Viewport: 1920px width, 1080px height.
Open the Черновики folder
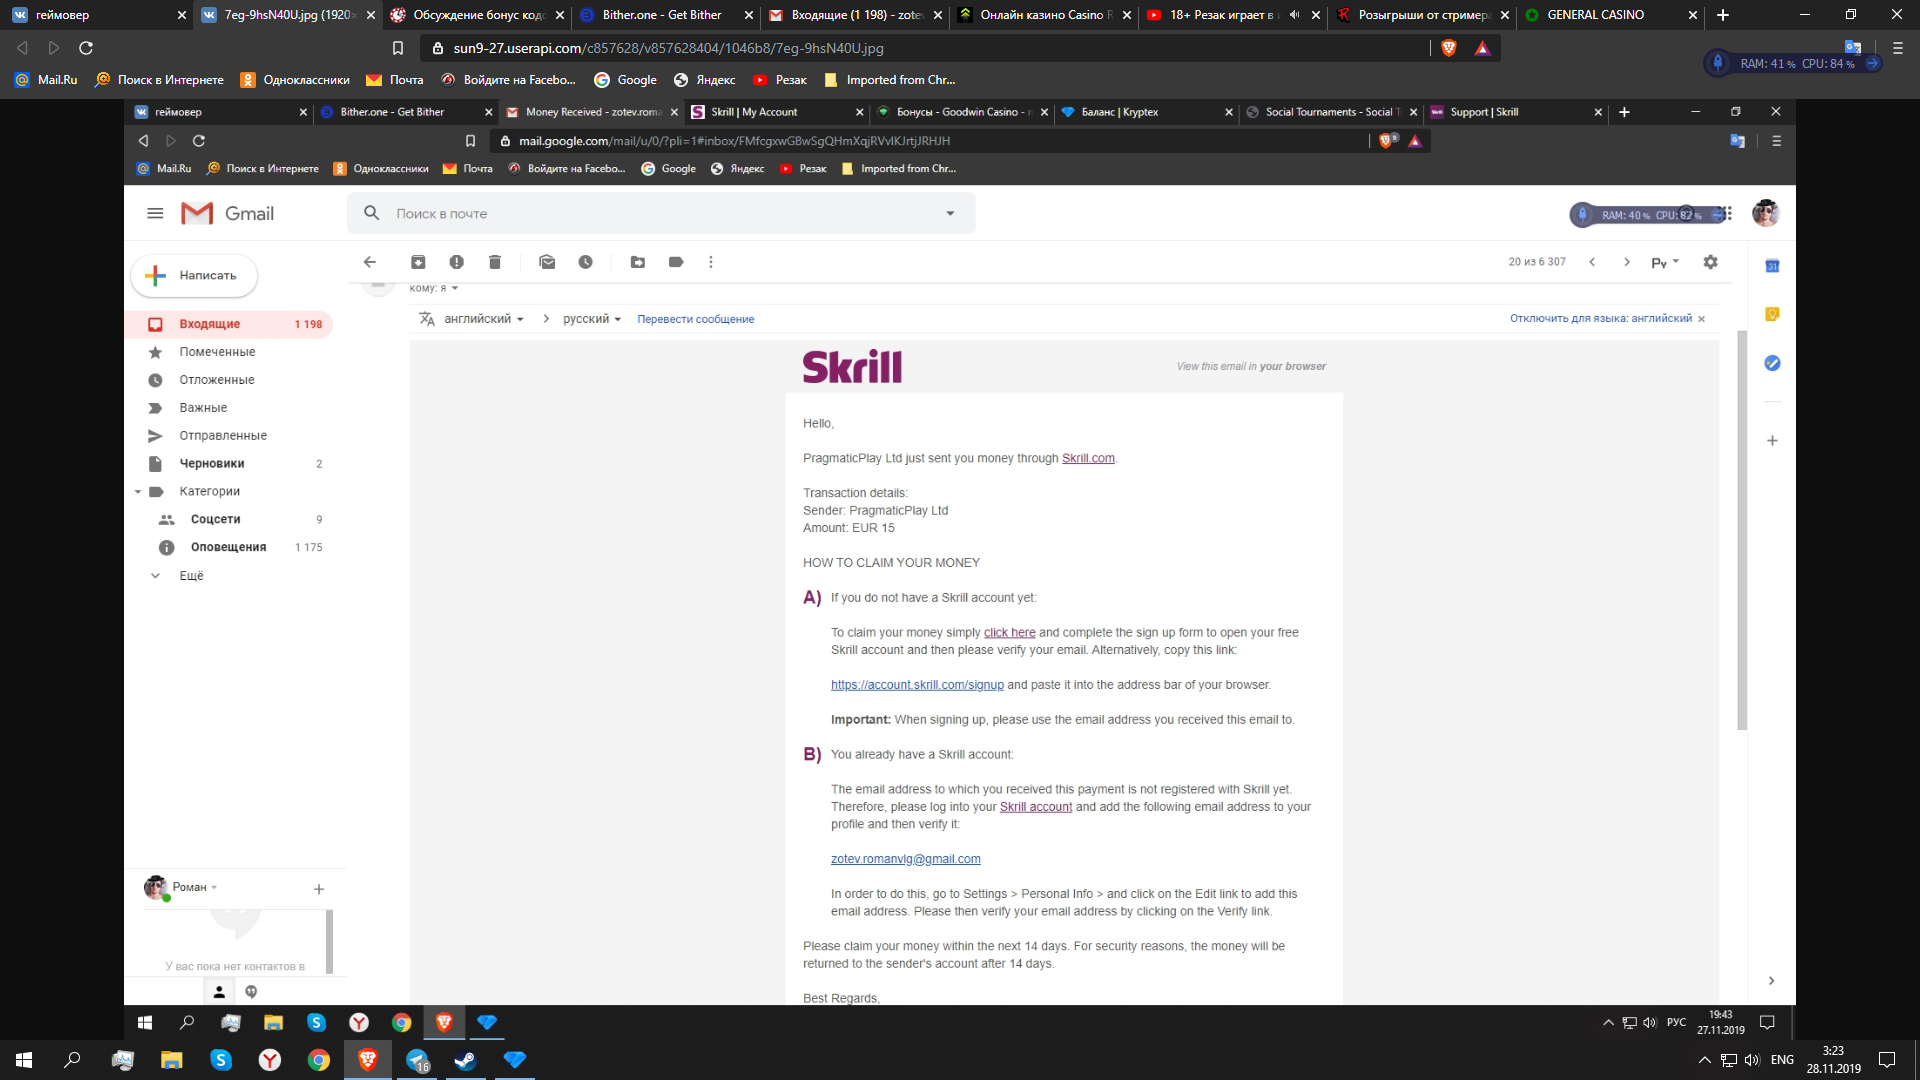tap(212, 463)
